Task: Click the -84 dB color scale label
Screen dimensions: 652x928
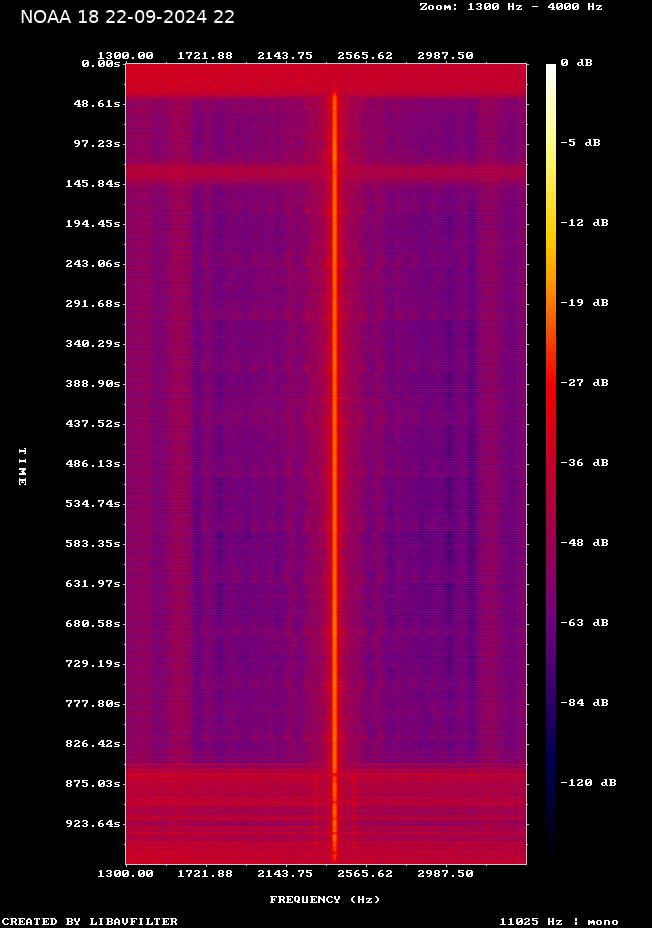Action: coord(584,703)
